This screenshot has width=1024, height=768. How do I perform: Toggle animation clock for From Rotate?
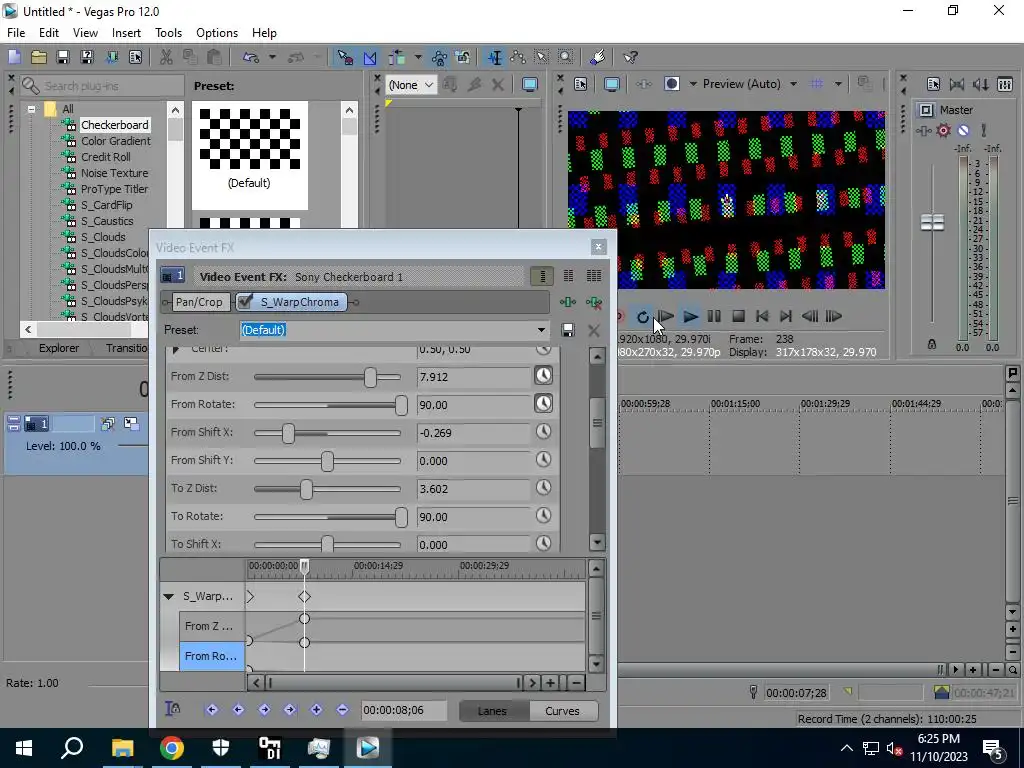click(x=543, y=404)
